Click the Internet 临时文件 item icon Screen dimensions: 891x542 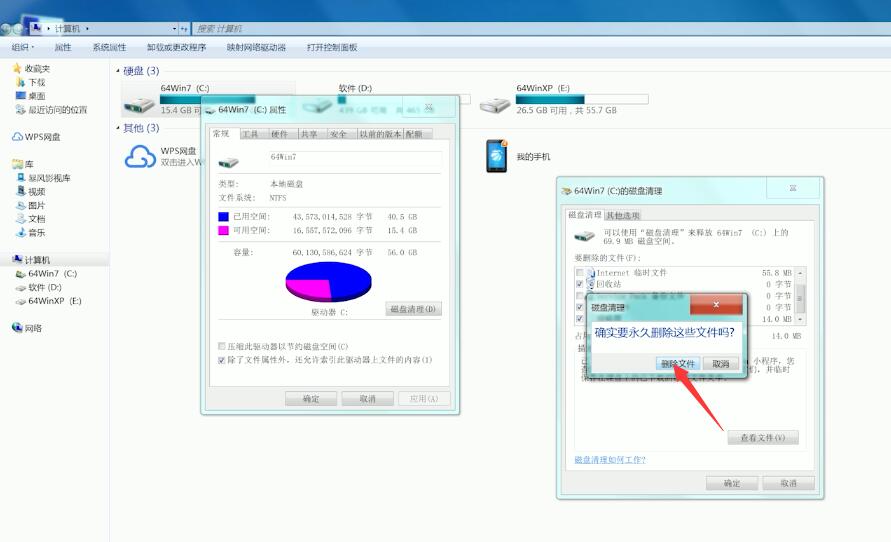pos(591,273)
